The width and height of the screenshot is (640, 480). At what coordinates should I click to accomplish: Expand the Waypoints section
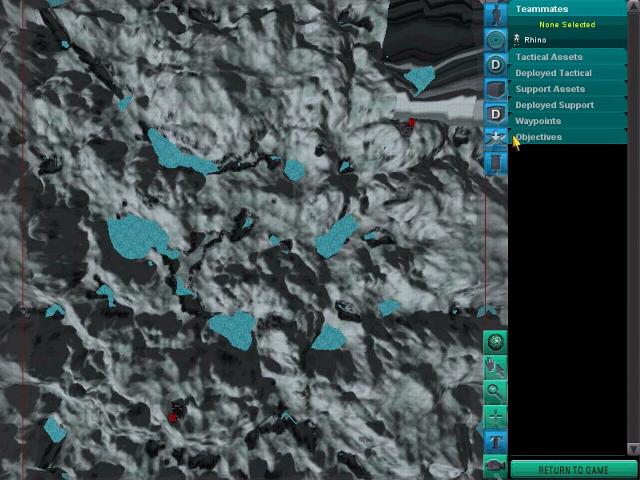pos(568,121)
